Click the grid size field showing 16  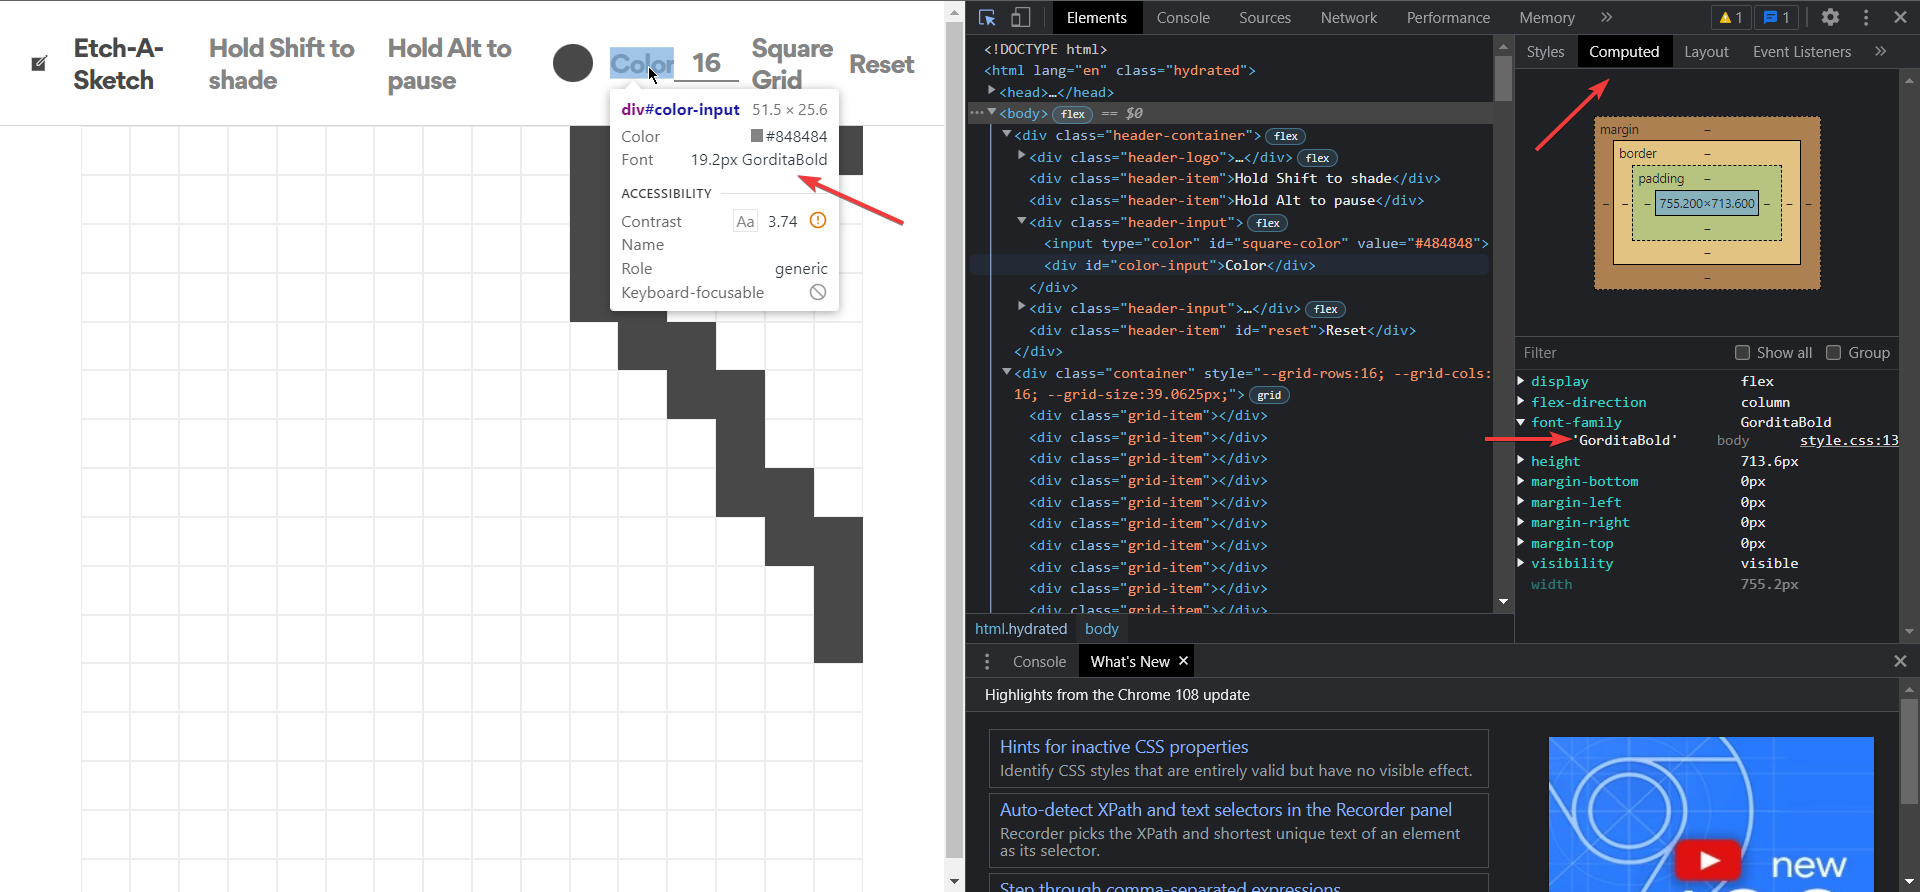[707, 63]
